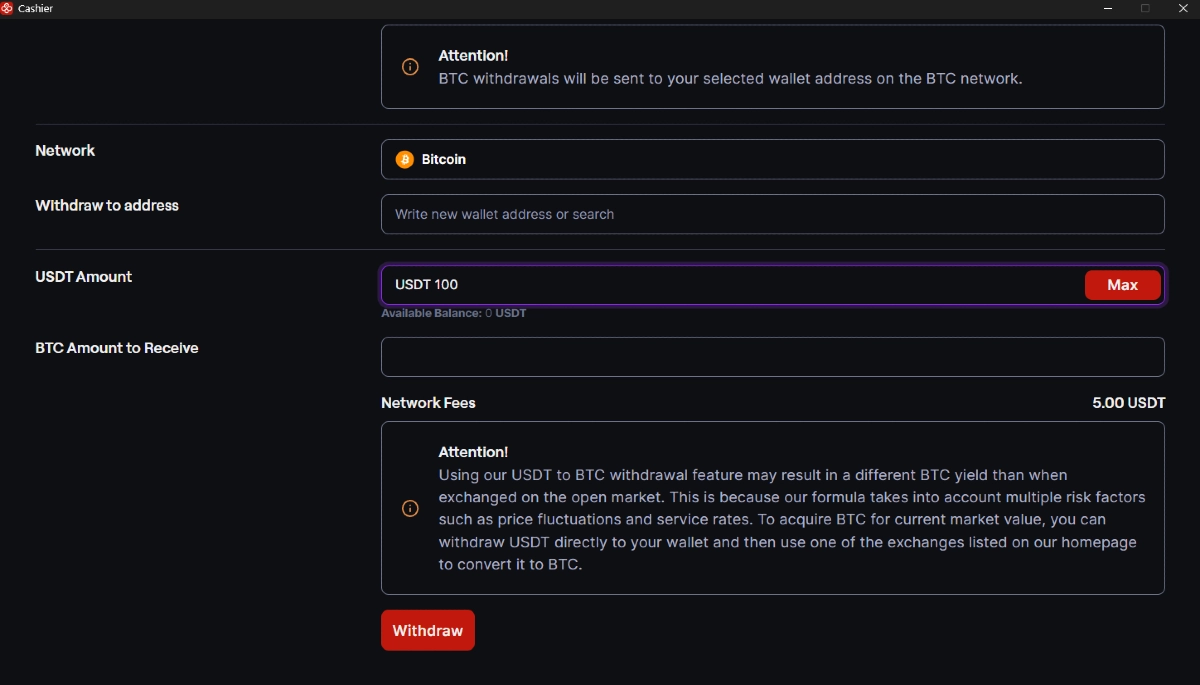
Task: Click the Network Fees label
Action: 428,403
